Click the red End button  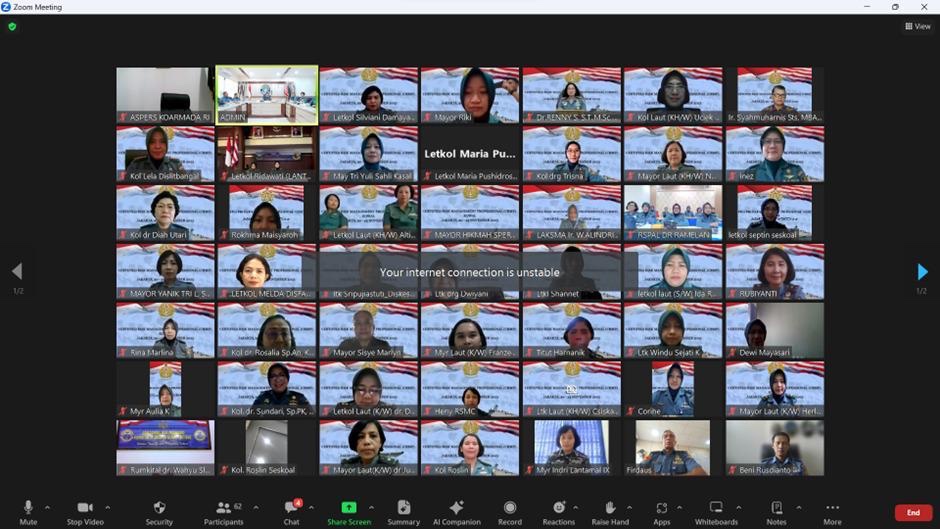tap(913, 513)
